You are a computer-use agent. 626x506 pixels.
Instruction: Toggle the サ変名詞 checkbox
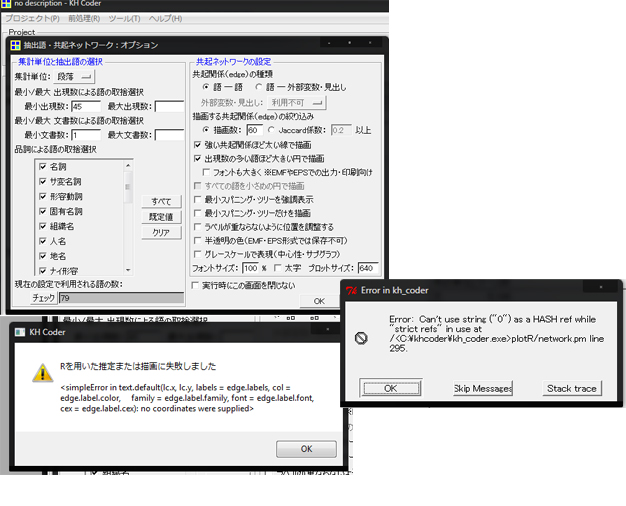43,182
